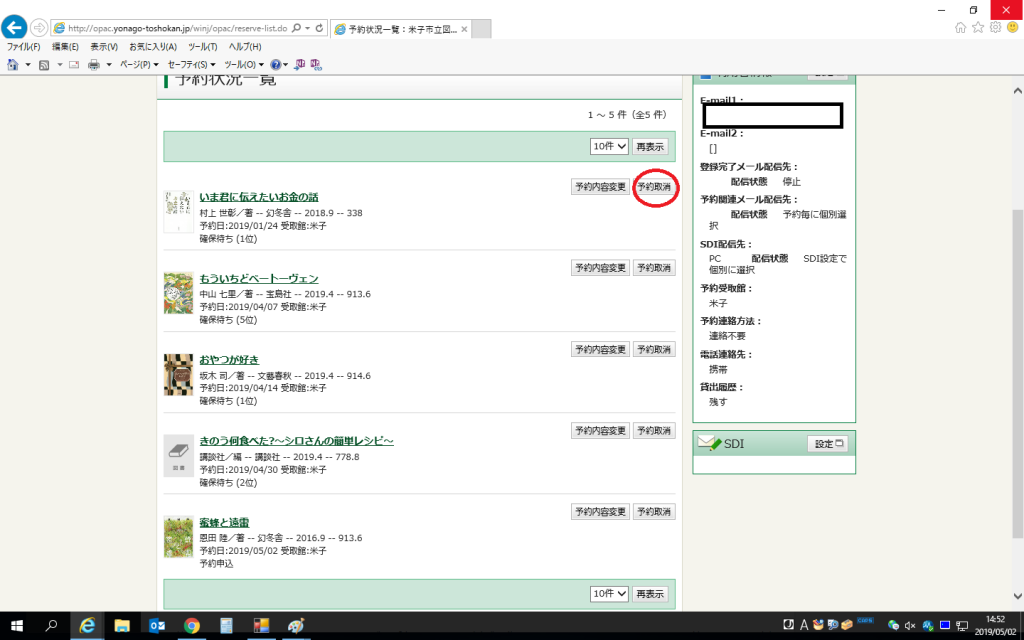The height and width of the screenshot is (640, 1024).
Task: Open Google Chrome from the taskbar
Action: click(191, 626)
